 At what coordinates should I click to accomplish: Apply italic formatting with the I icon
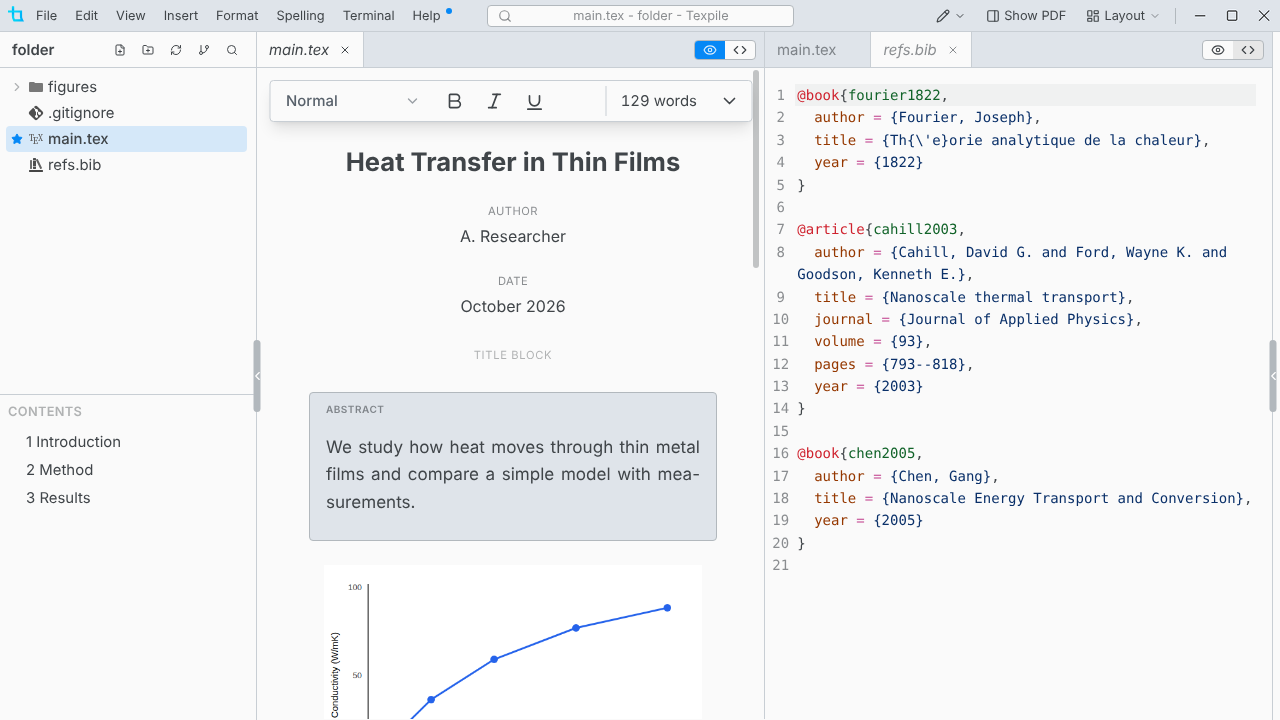coord(494,101)
